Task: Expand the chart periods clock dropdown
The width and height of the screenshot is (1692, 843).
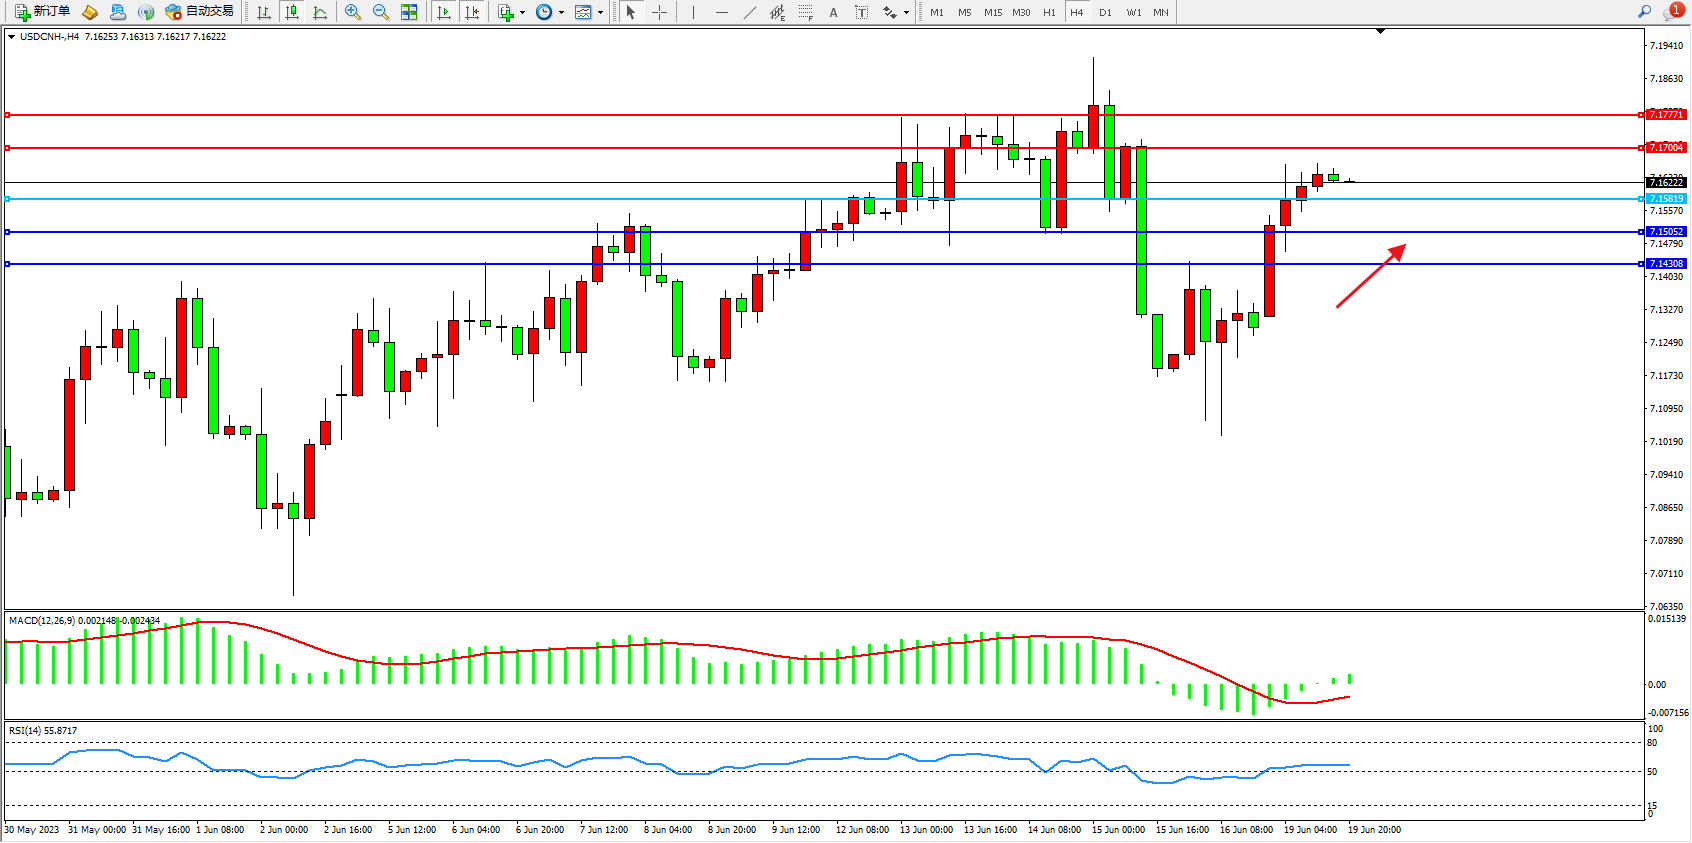Action: (x=561, y=13)
